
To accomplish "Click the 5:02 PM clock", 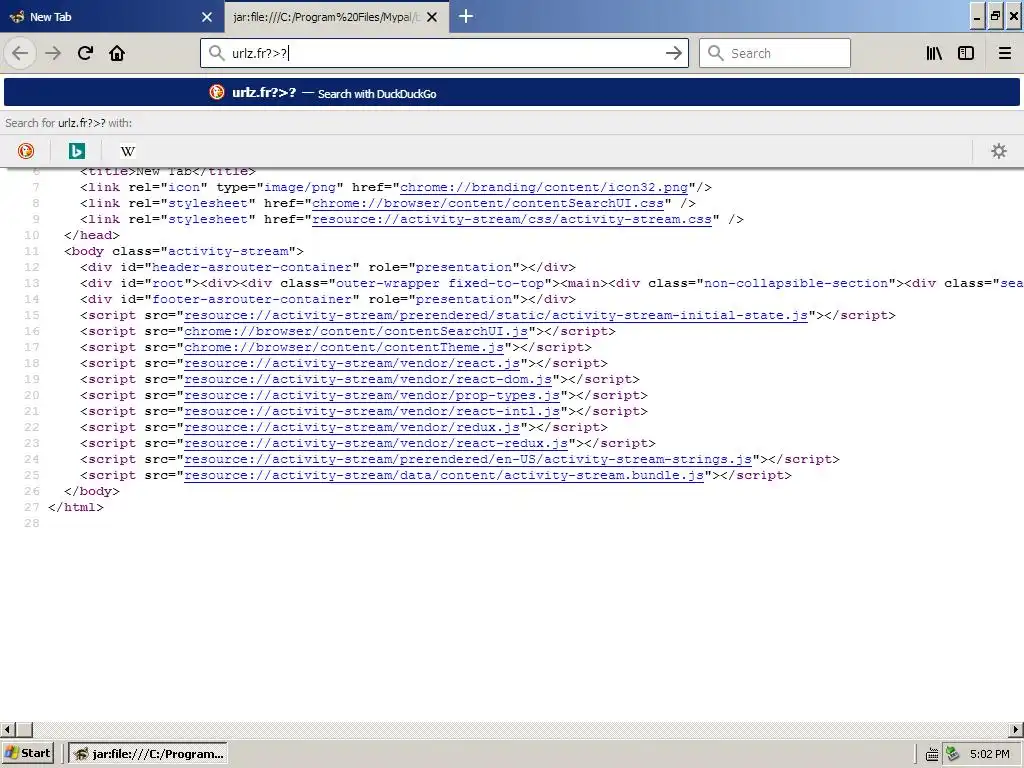I will (989, 754).
